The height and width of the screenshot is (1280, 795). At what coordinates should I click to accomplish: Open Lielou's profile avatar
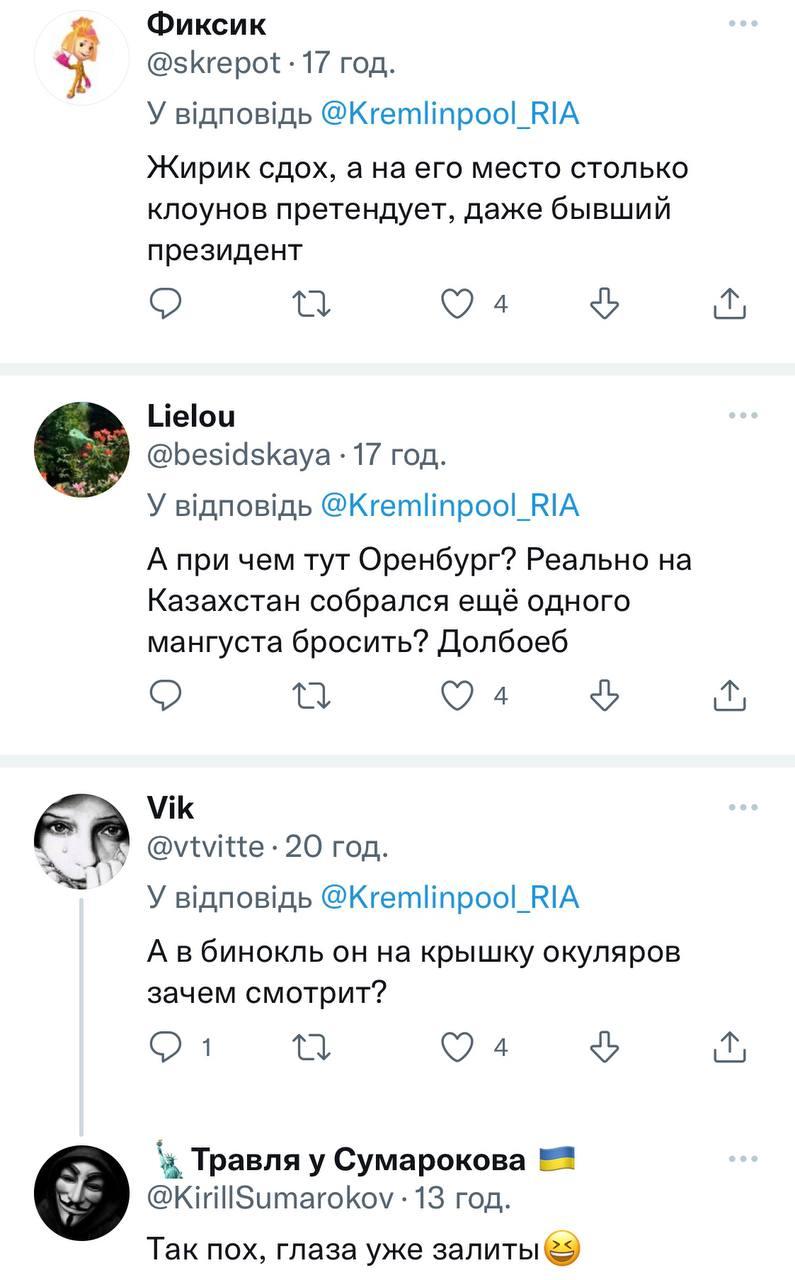(x=82, y=449)
